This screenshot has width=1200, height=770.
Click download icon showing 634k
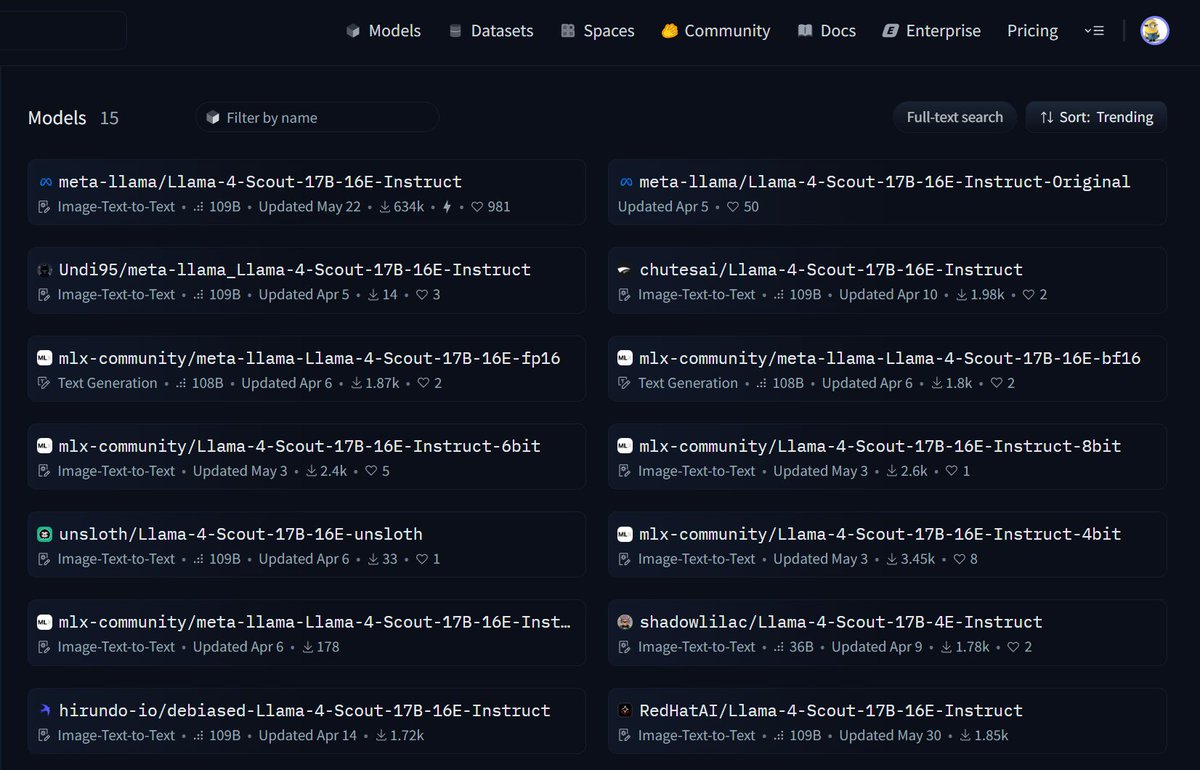(385, 207)
